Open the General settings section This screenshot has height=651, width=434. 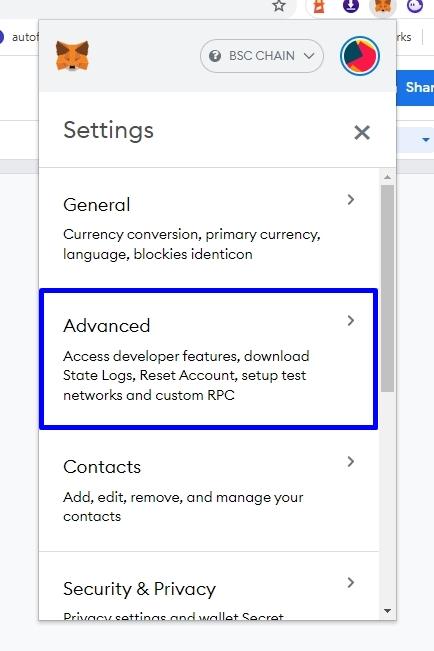tap(209, 228)
